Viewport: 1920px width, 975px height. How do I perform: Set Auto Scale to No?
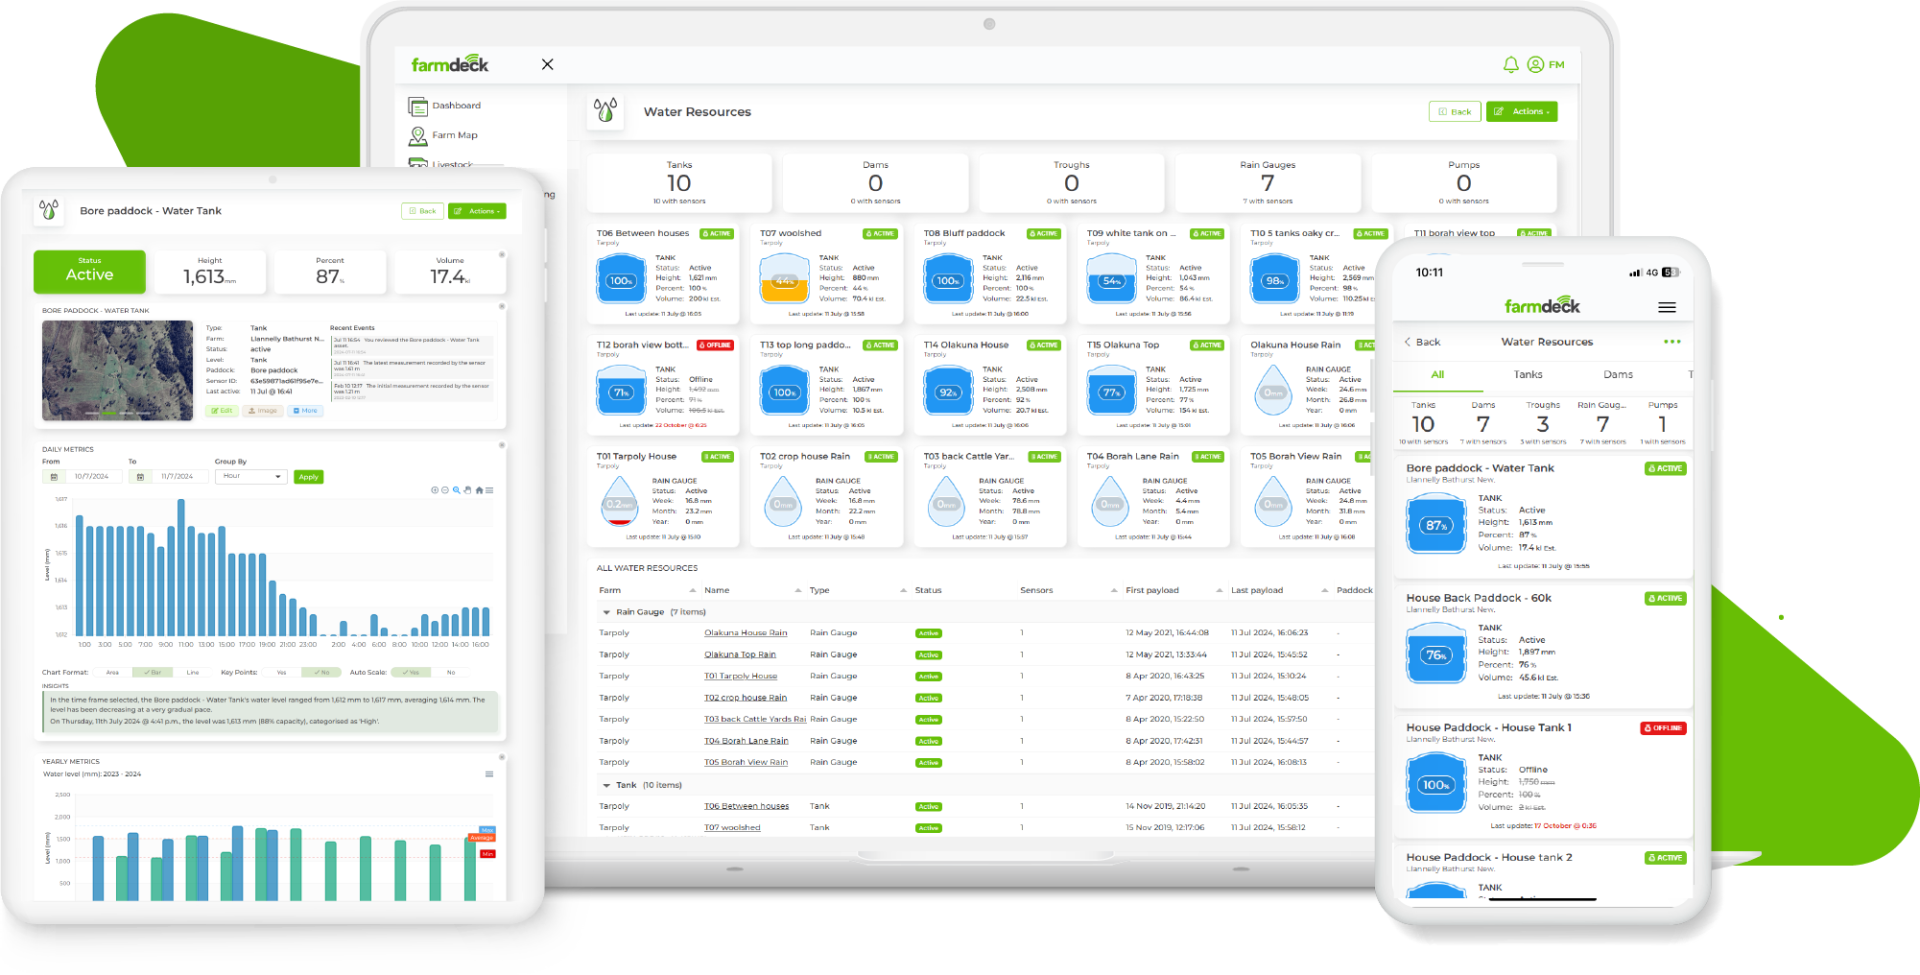(451, 673)
